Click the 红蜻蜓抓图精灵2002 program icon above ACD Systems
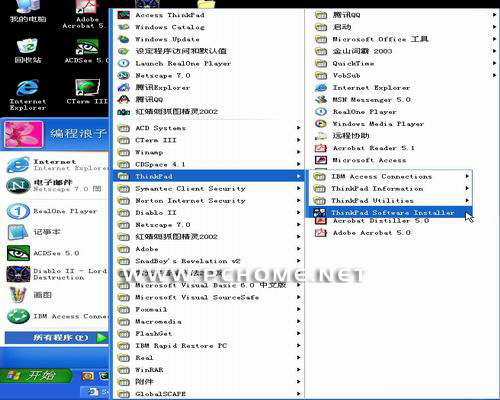Screen dimensions: 500x400 (x=123, y=112)
